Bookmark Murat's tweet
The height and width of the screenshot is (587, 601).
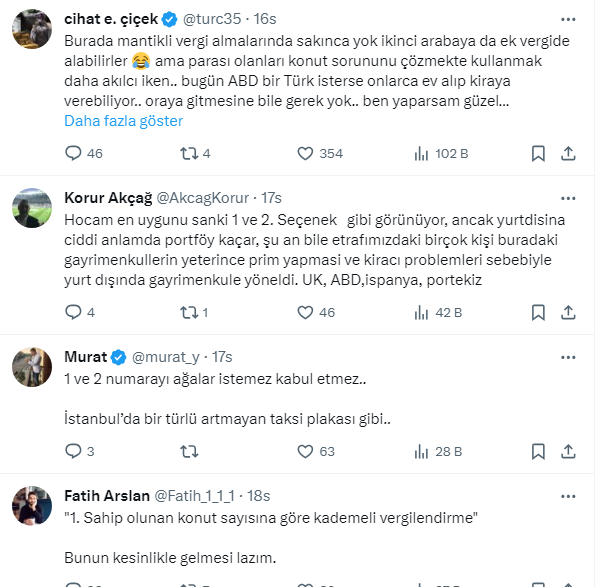538,451
